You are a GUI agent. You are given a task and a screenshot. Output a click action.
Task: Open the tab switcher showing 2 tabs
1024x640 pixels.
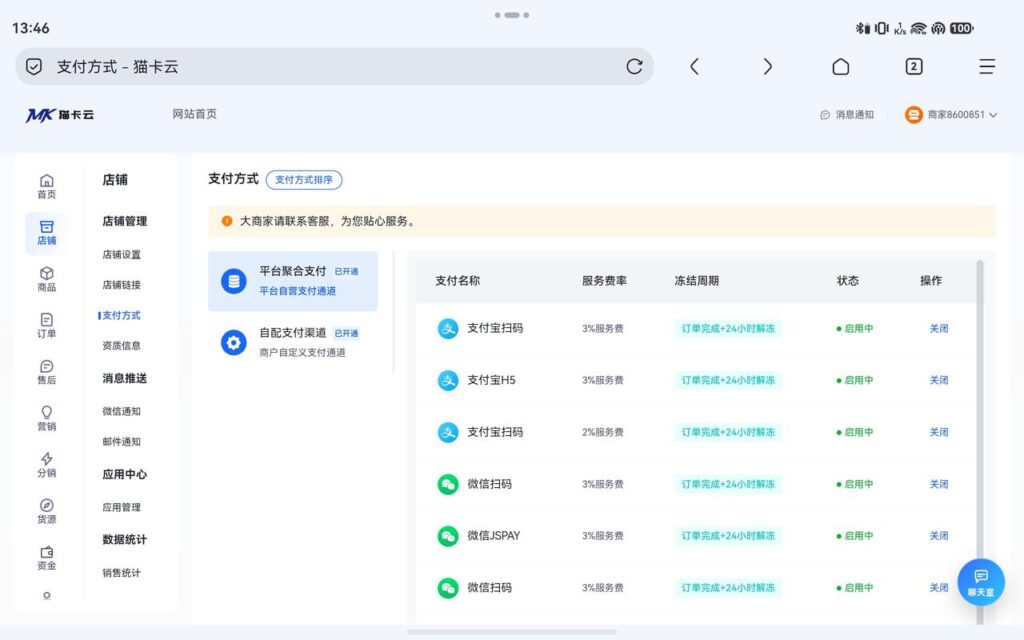(x=914, y=67)
